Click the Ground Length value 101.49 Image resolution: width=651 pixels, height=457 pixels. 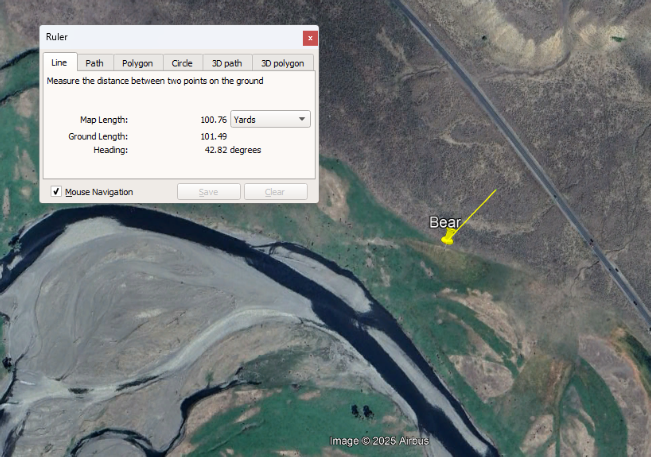coord(213,136)
